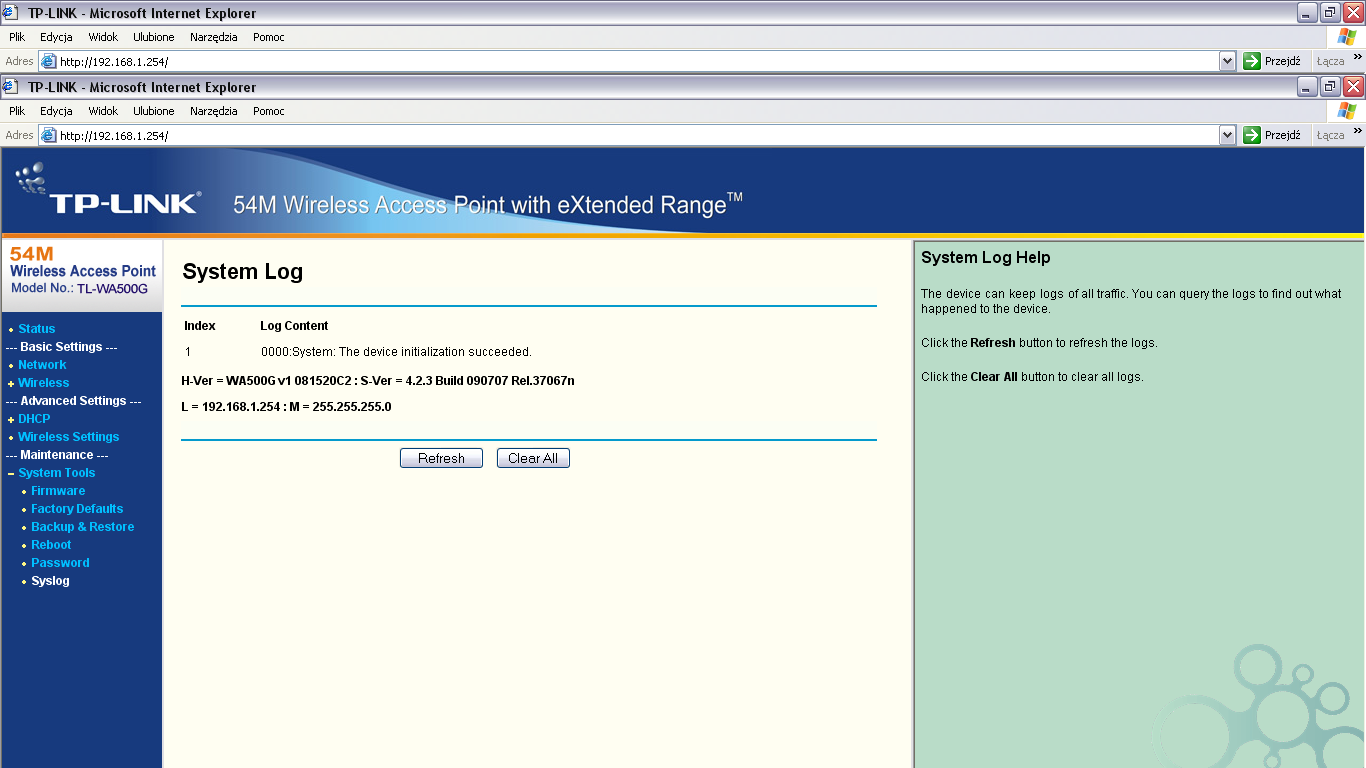Open the Widok menu in the front window
Image resolution: width=1366 pixels, height=768 pixels.
[x=103, y=111]
